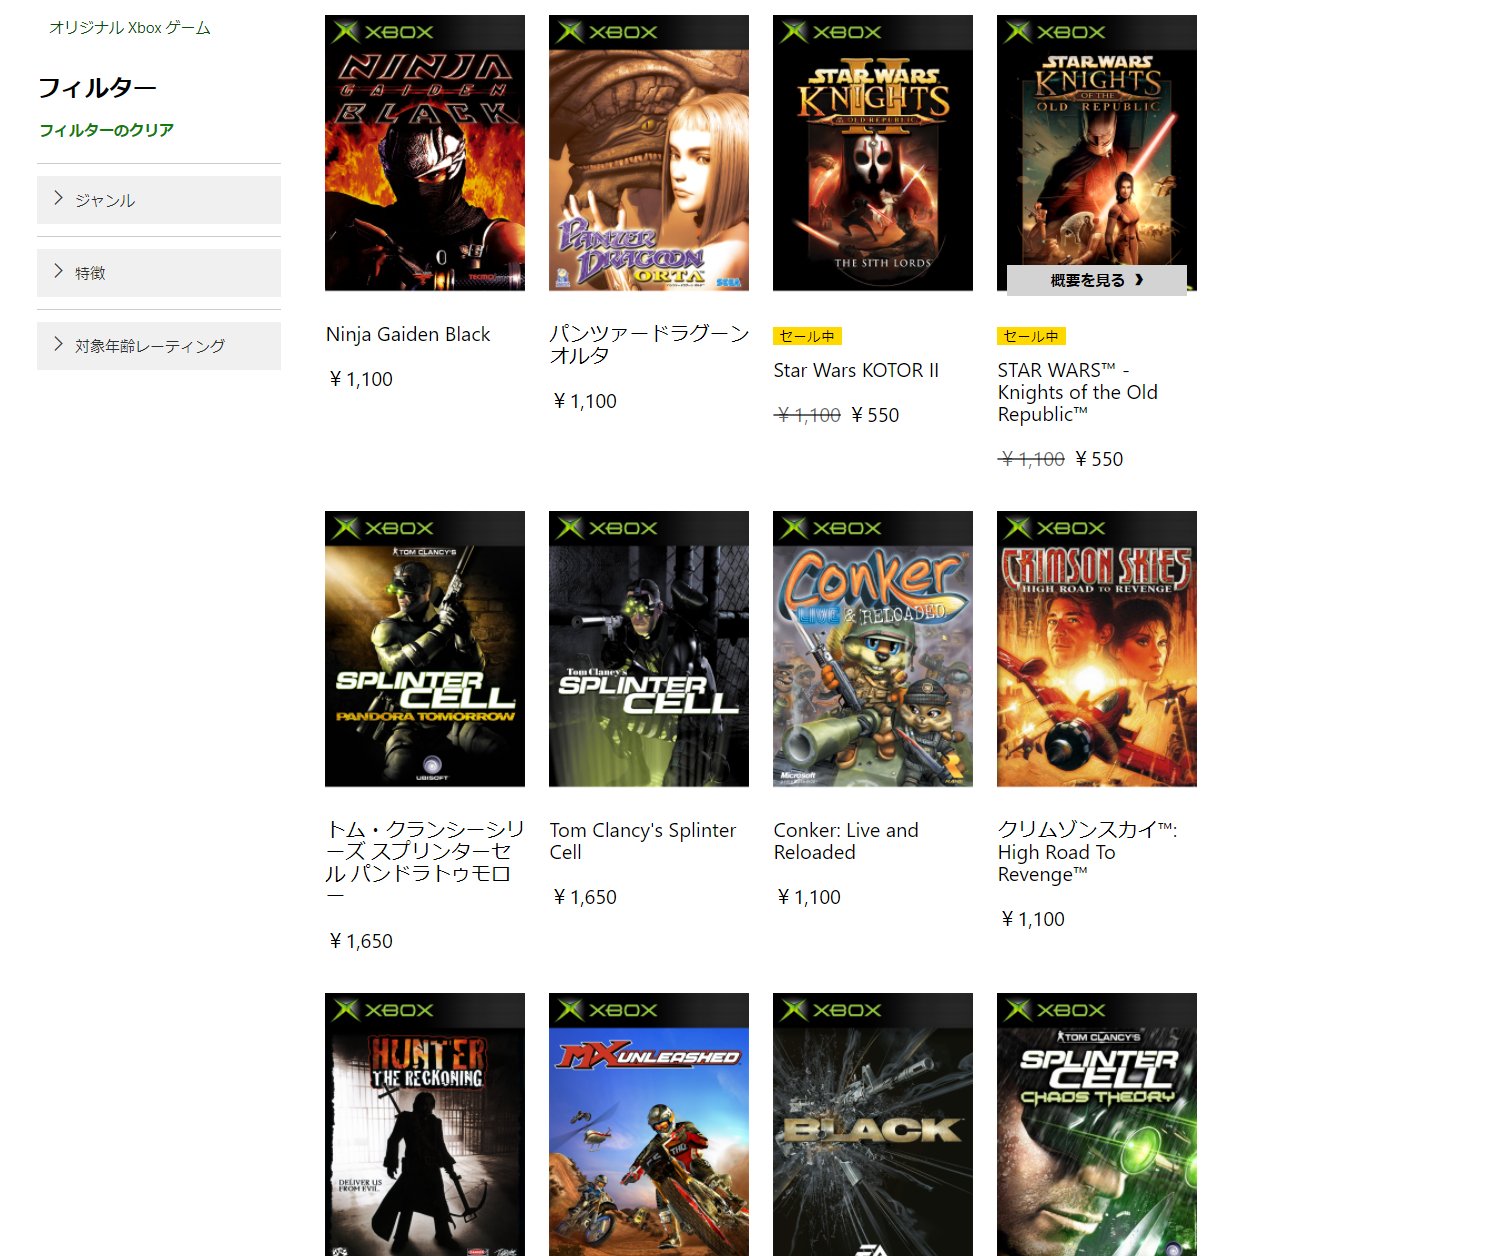Click the ￥1,100 price of クリムゾンスカイ
This screenshot has width=1486, height=1256.
[x=1032, y=919]
